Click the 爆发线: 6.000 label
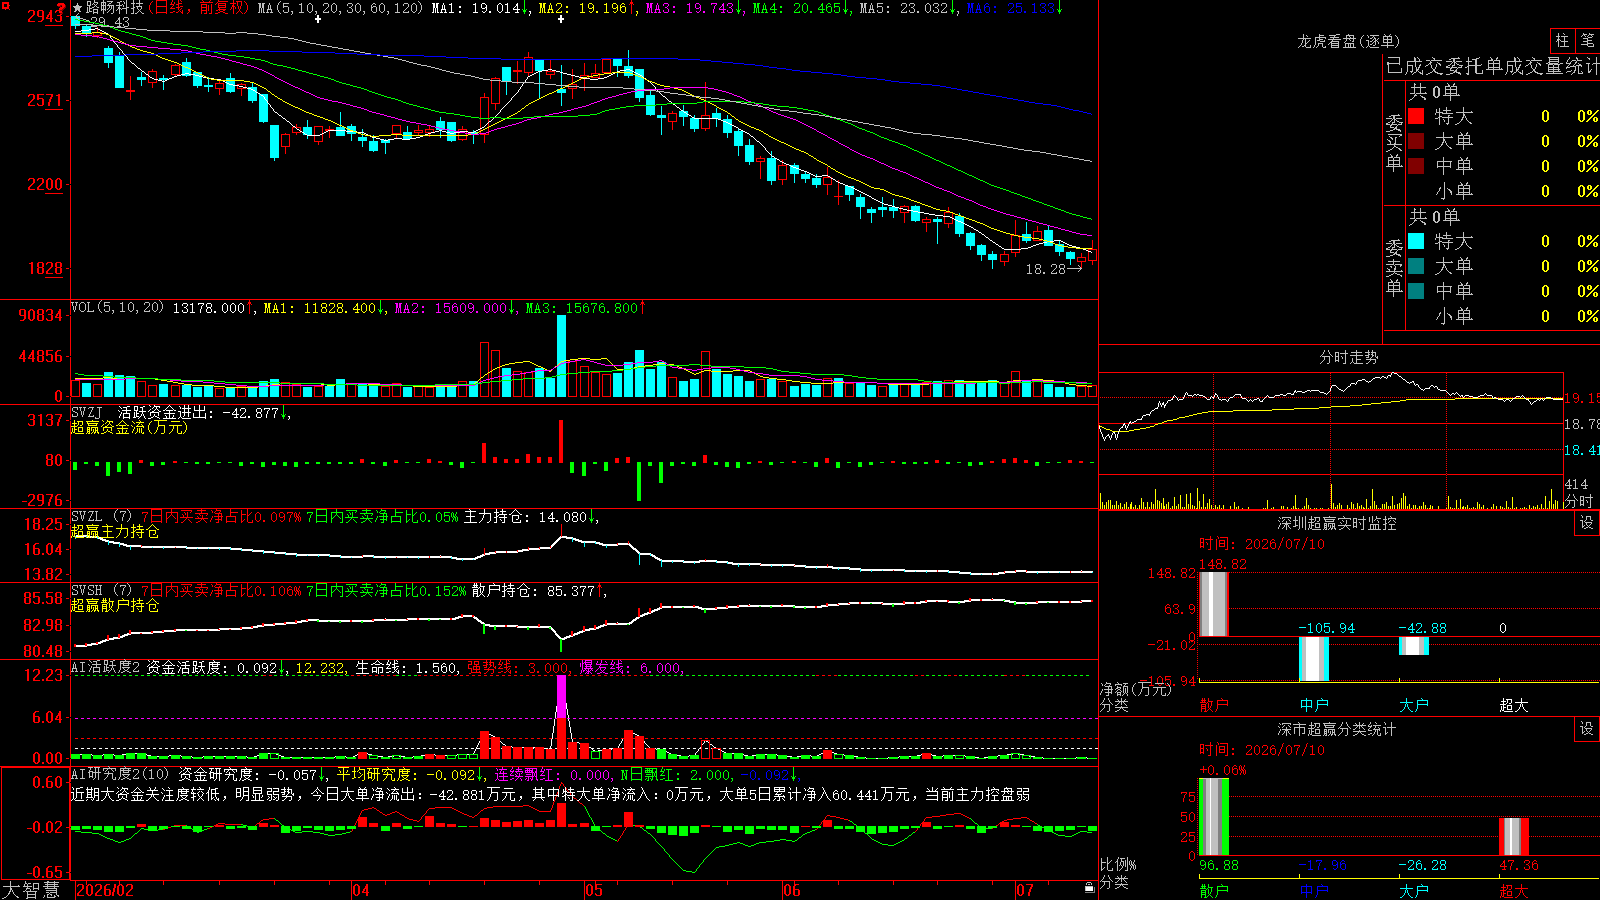 [630, 668]
